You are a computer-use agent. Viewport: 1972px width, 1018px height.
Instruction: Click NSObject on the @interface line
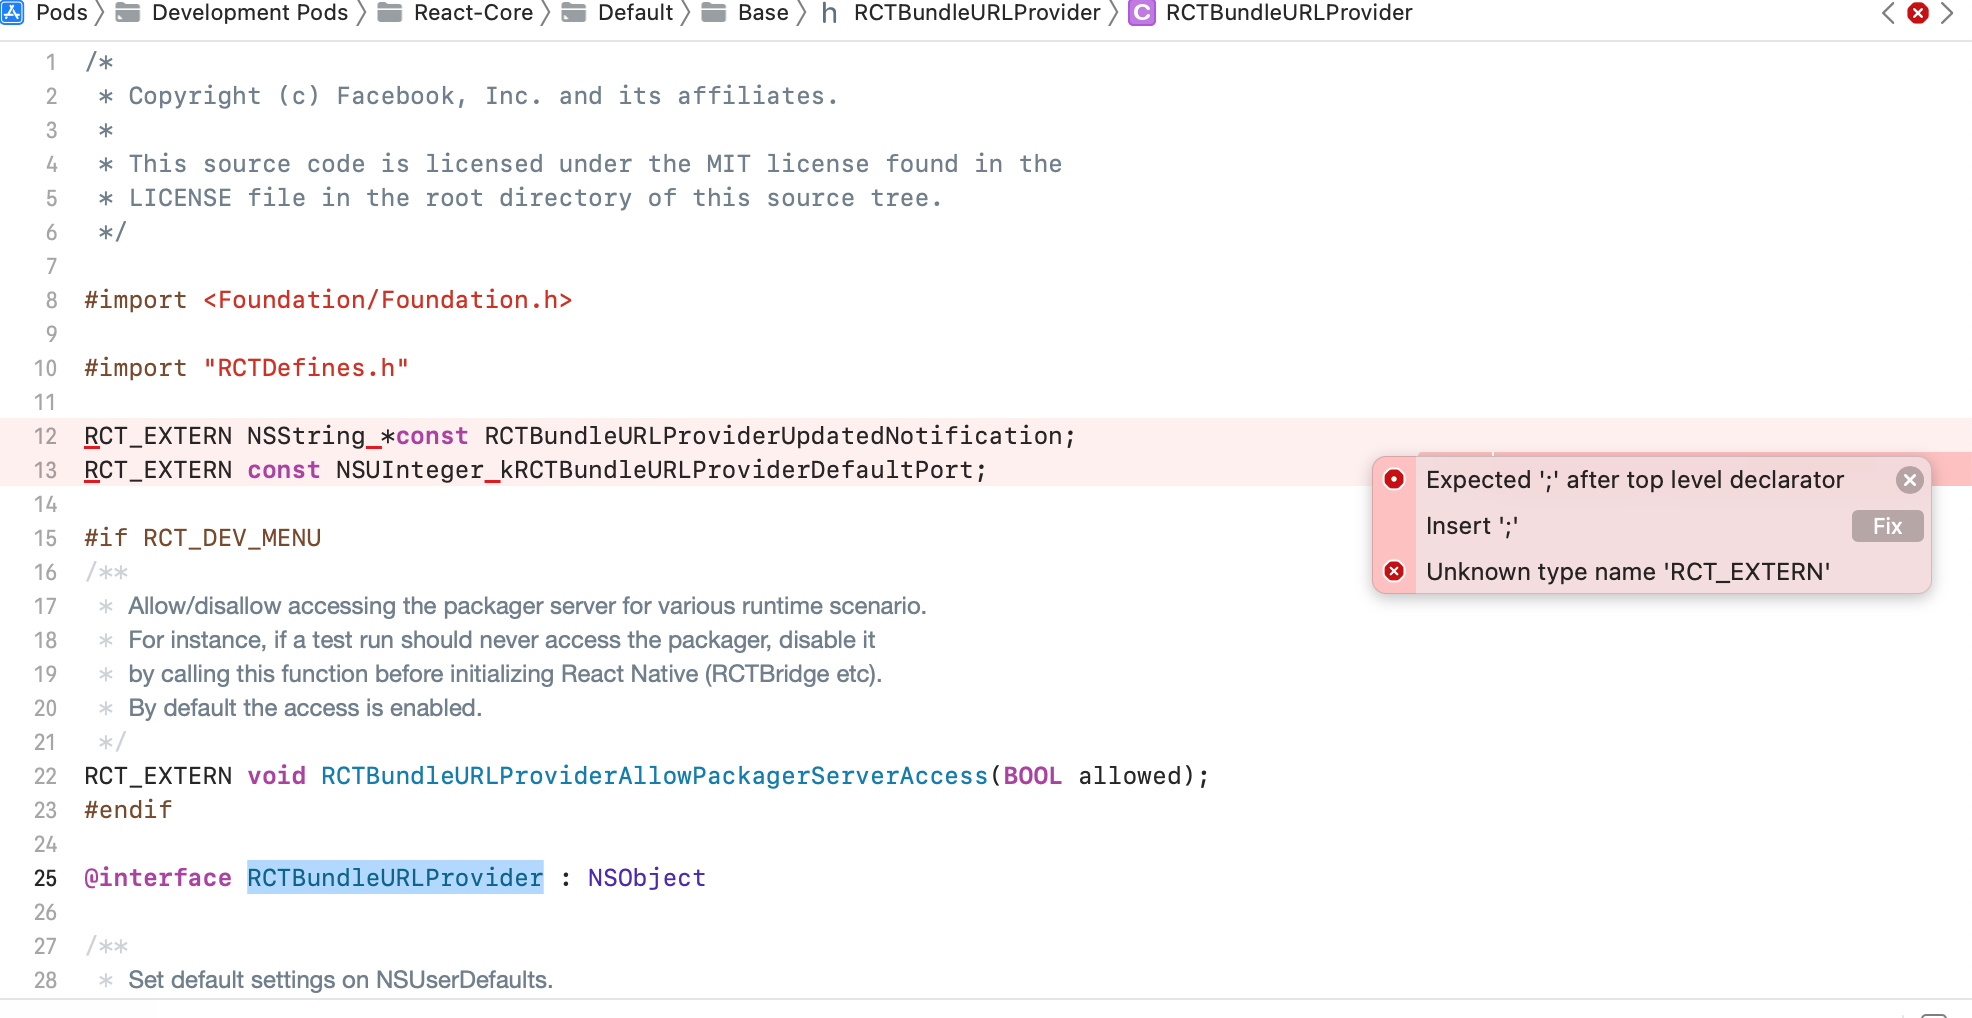[646, 877]
